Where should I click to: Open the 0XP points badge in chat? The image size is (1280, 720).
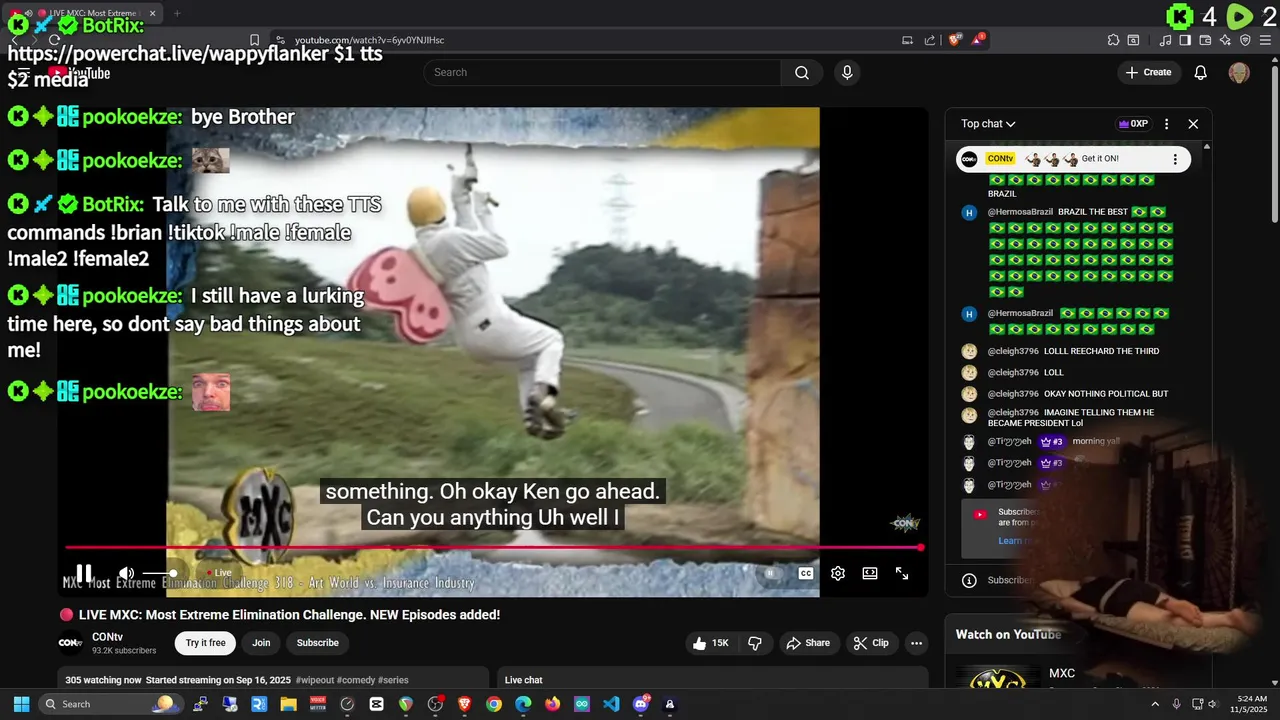click(x=1133, y=124)
